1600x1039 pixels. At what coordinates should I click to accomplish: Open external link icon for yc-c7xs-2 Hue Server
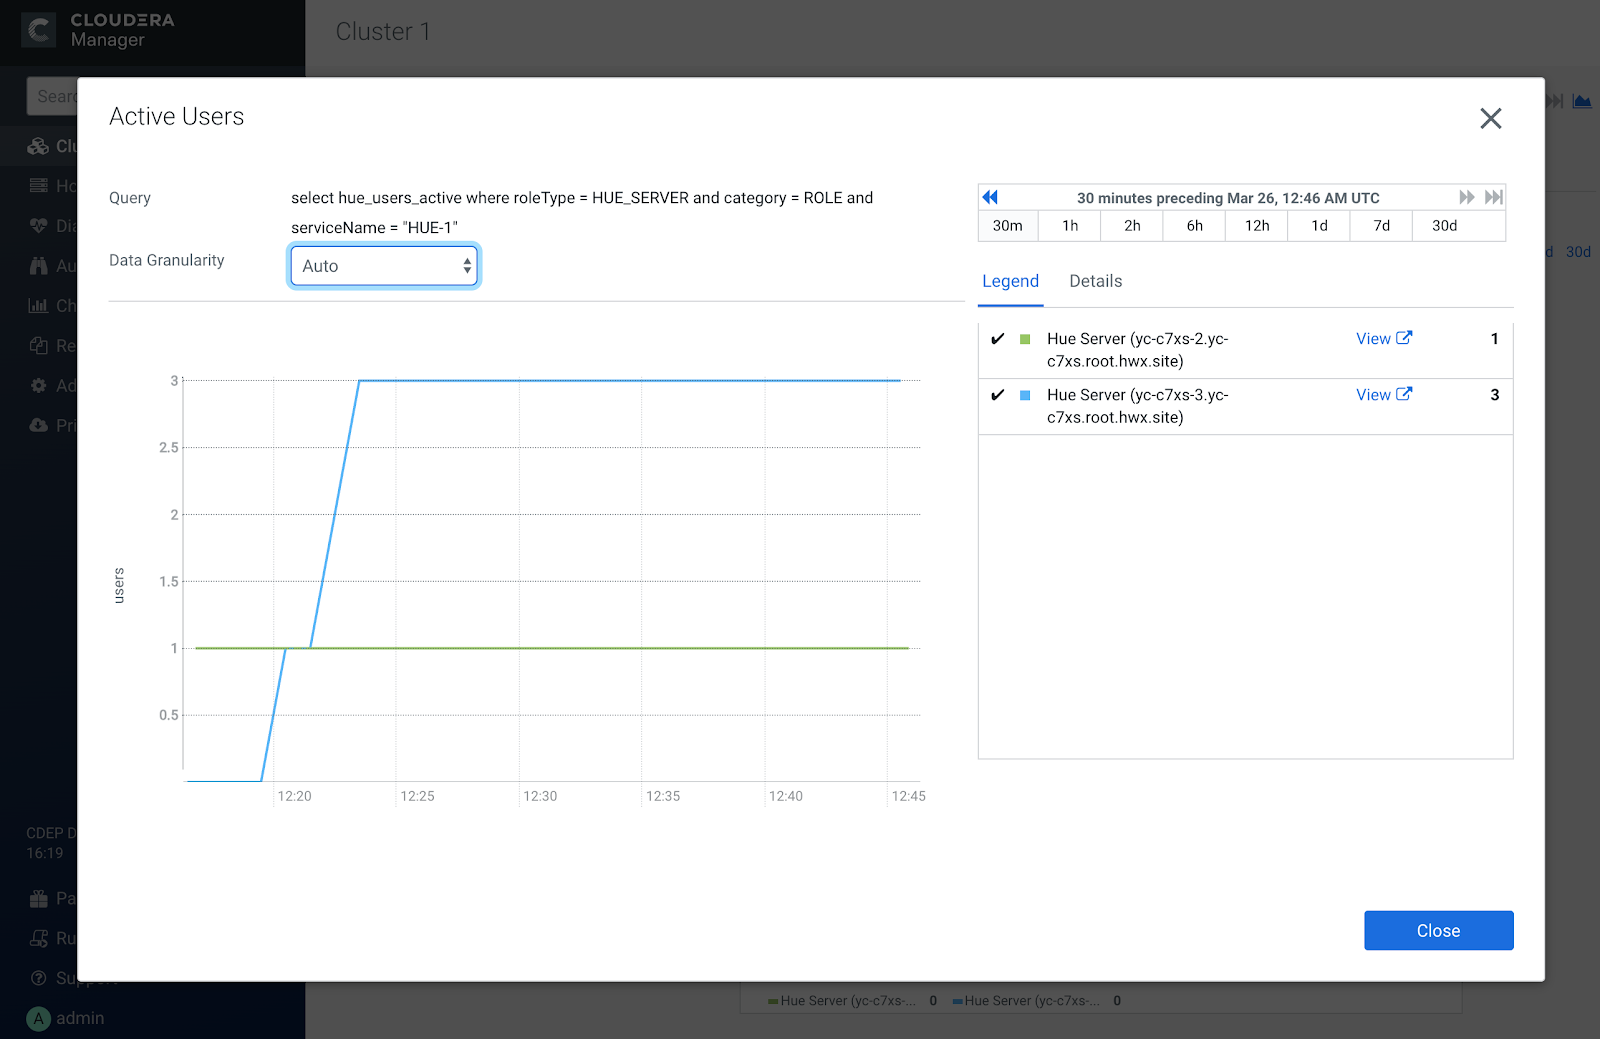click(x=1404, y=338)
